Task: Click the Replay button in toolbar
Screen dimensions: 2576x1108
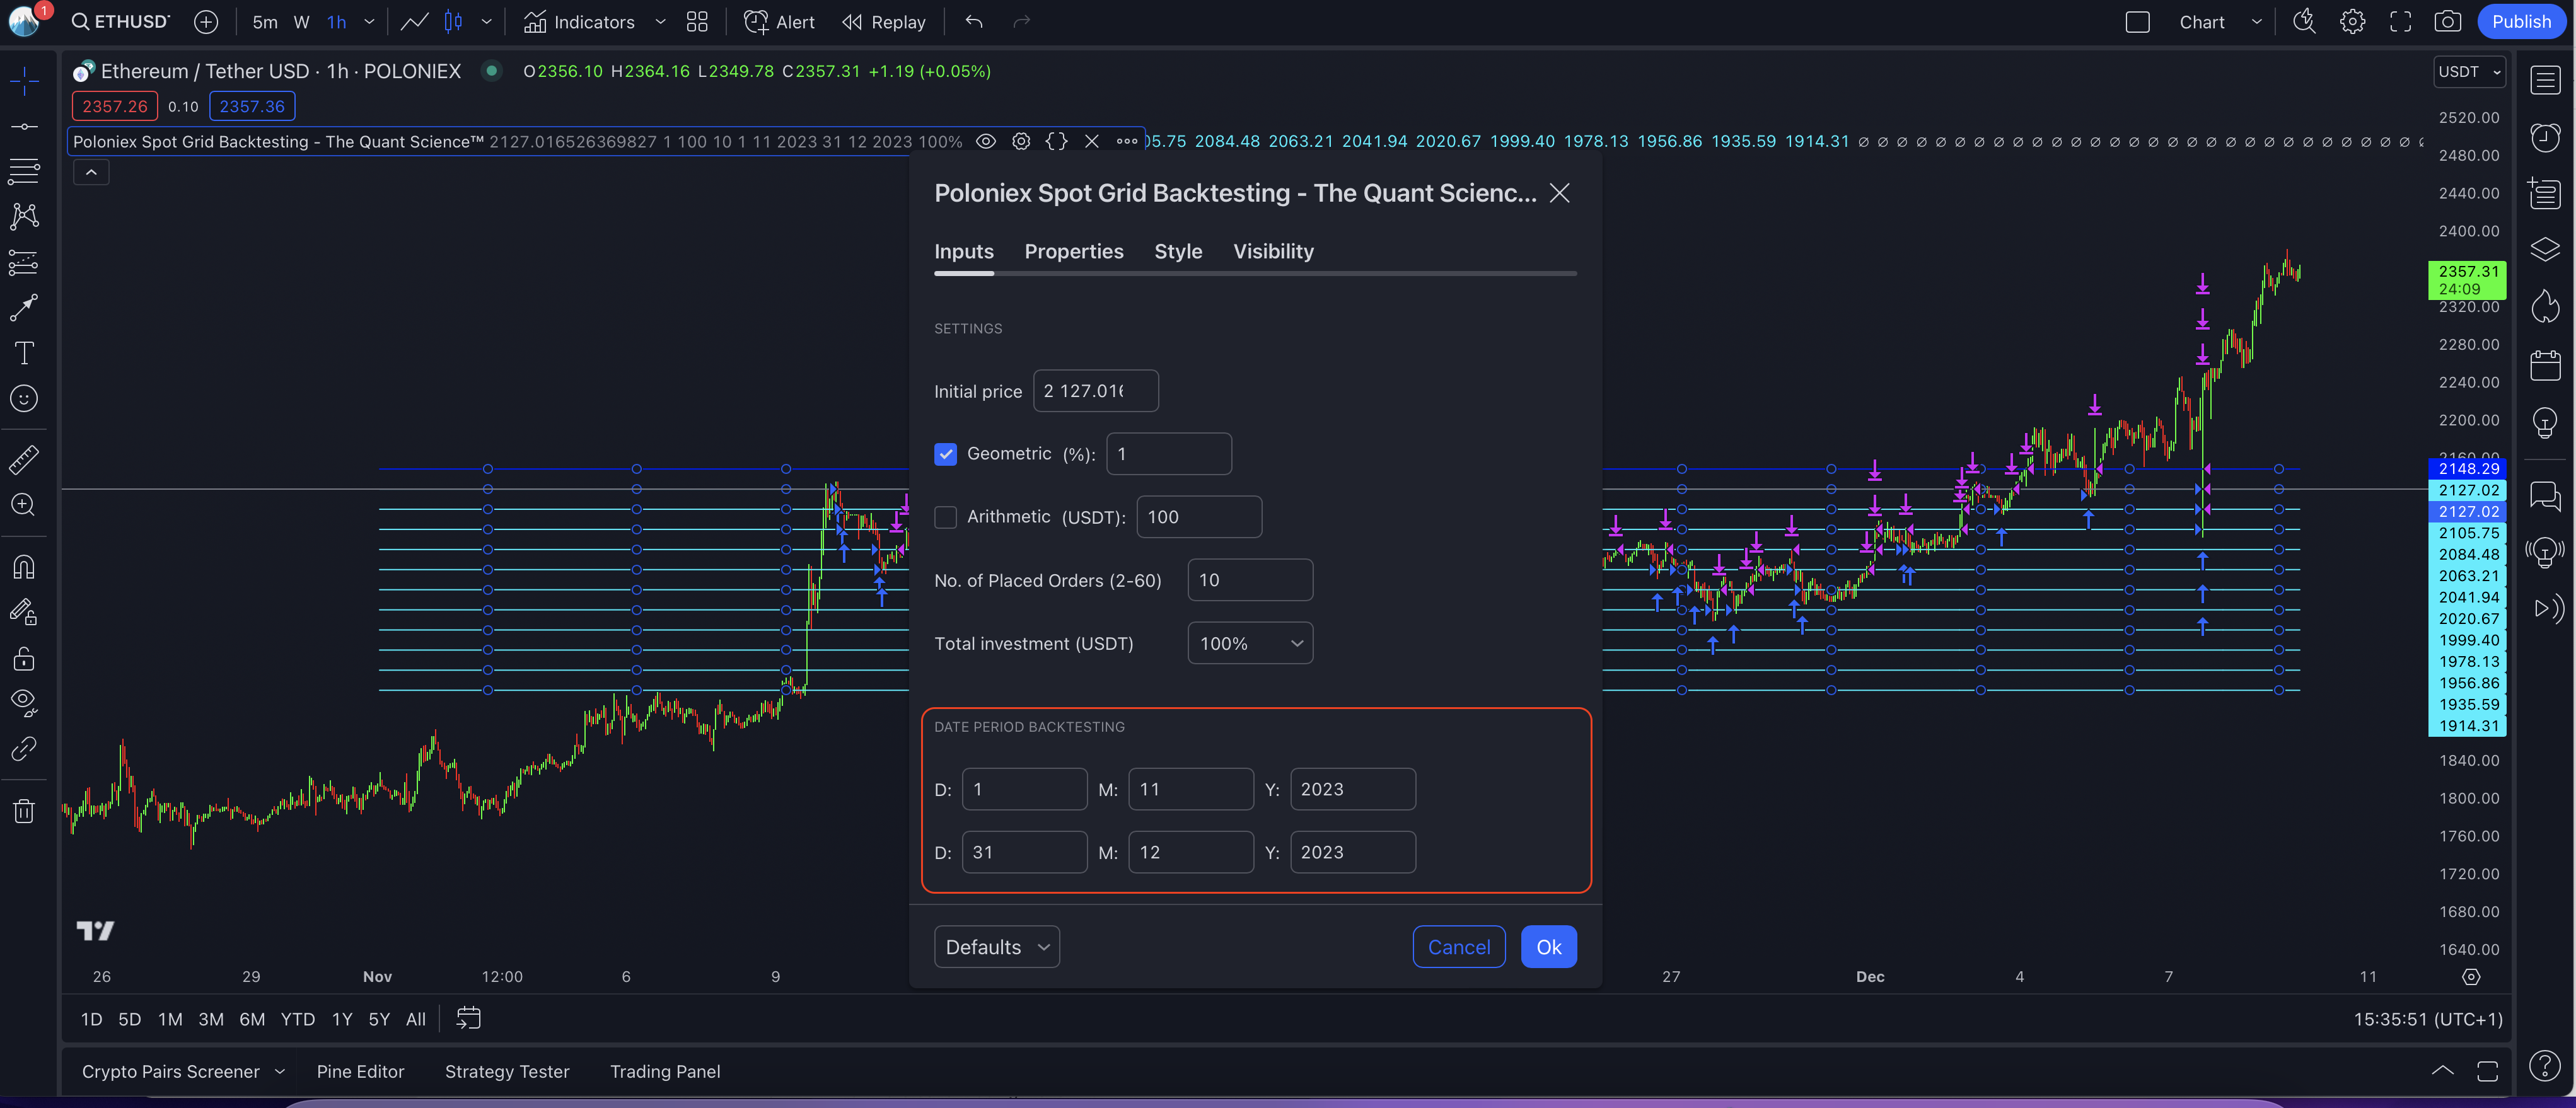Action: 884,22
